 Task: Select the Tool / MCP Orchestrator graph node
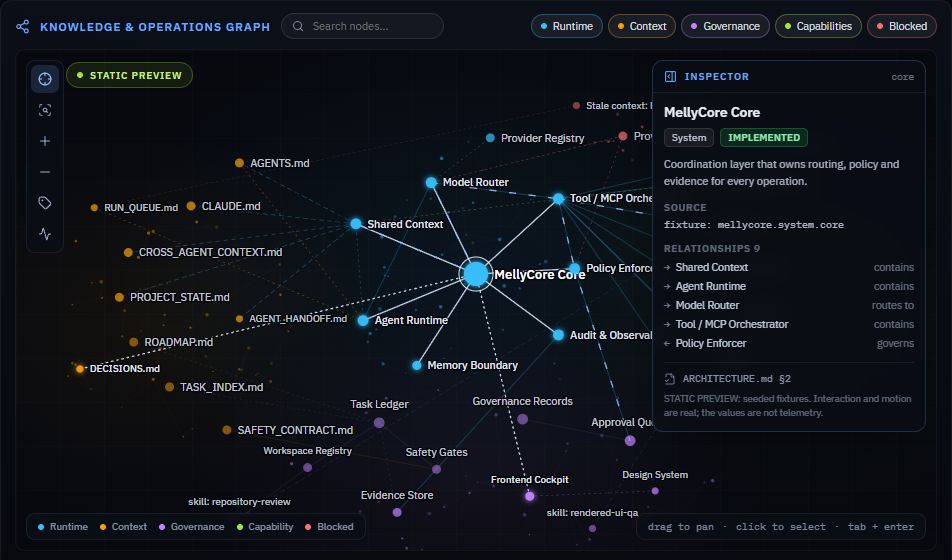pyautogui.click(x=558, y=199)
